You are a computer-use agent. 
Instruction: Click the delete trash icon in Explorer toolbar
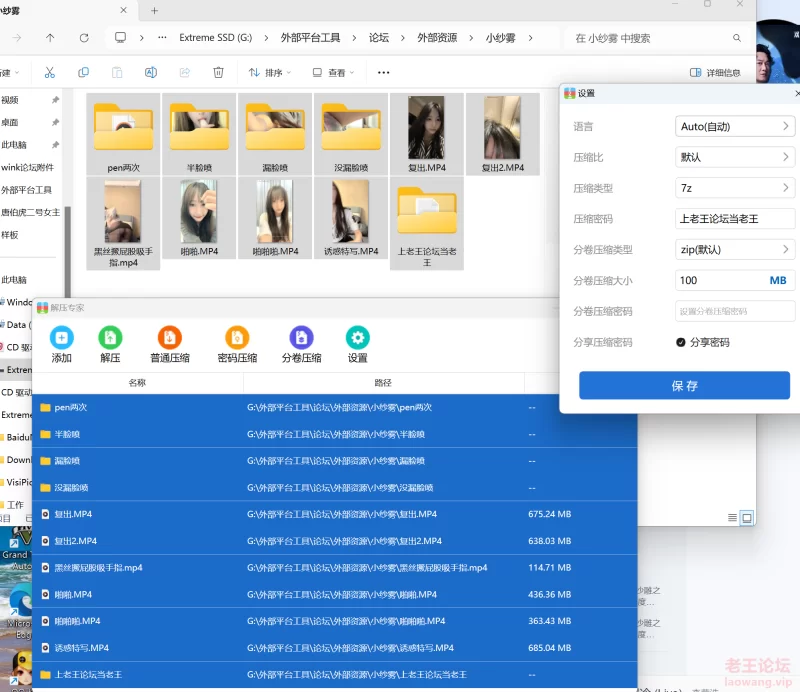pyautogui.click(x=218, y=73)
